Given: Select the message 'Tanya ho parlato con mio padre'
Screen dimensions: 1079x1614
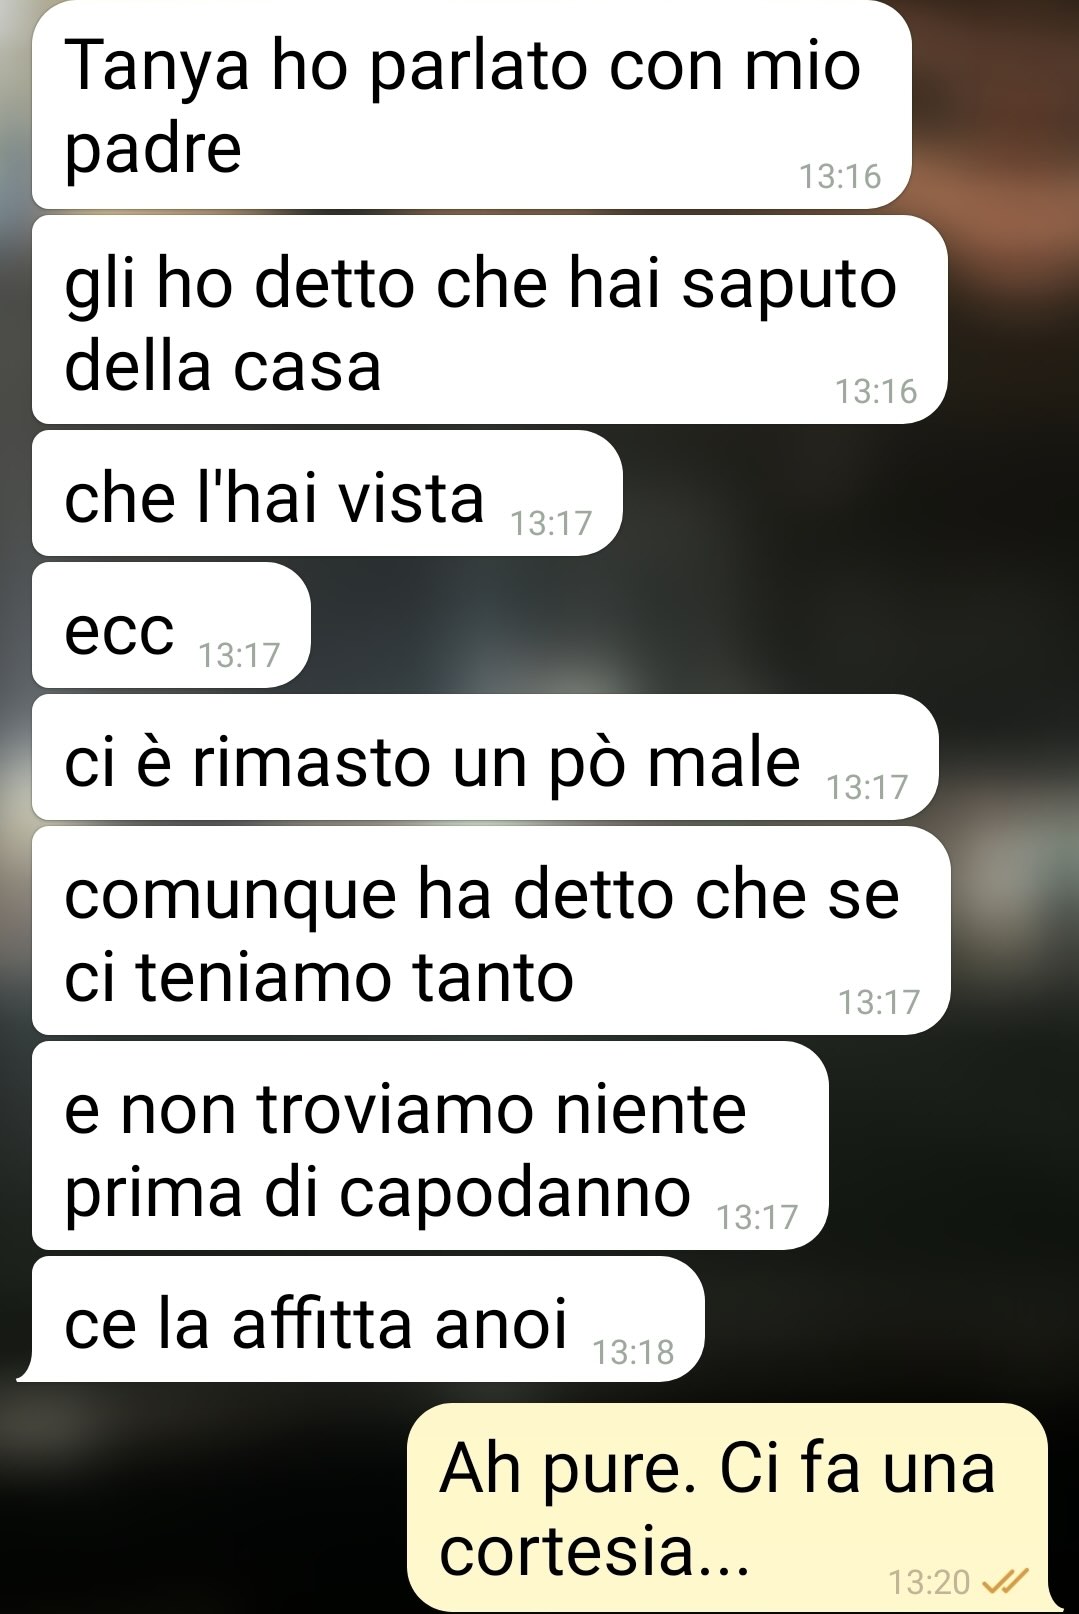Looking at the screenshot, I should click(471, 104).
